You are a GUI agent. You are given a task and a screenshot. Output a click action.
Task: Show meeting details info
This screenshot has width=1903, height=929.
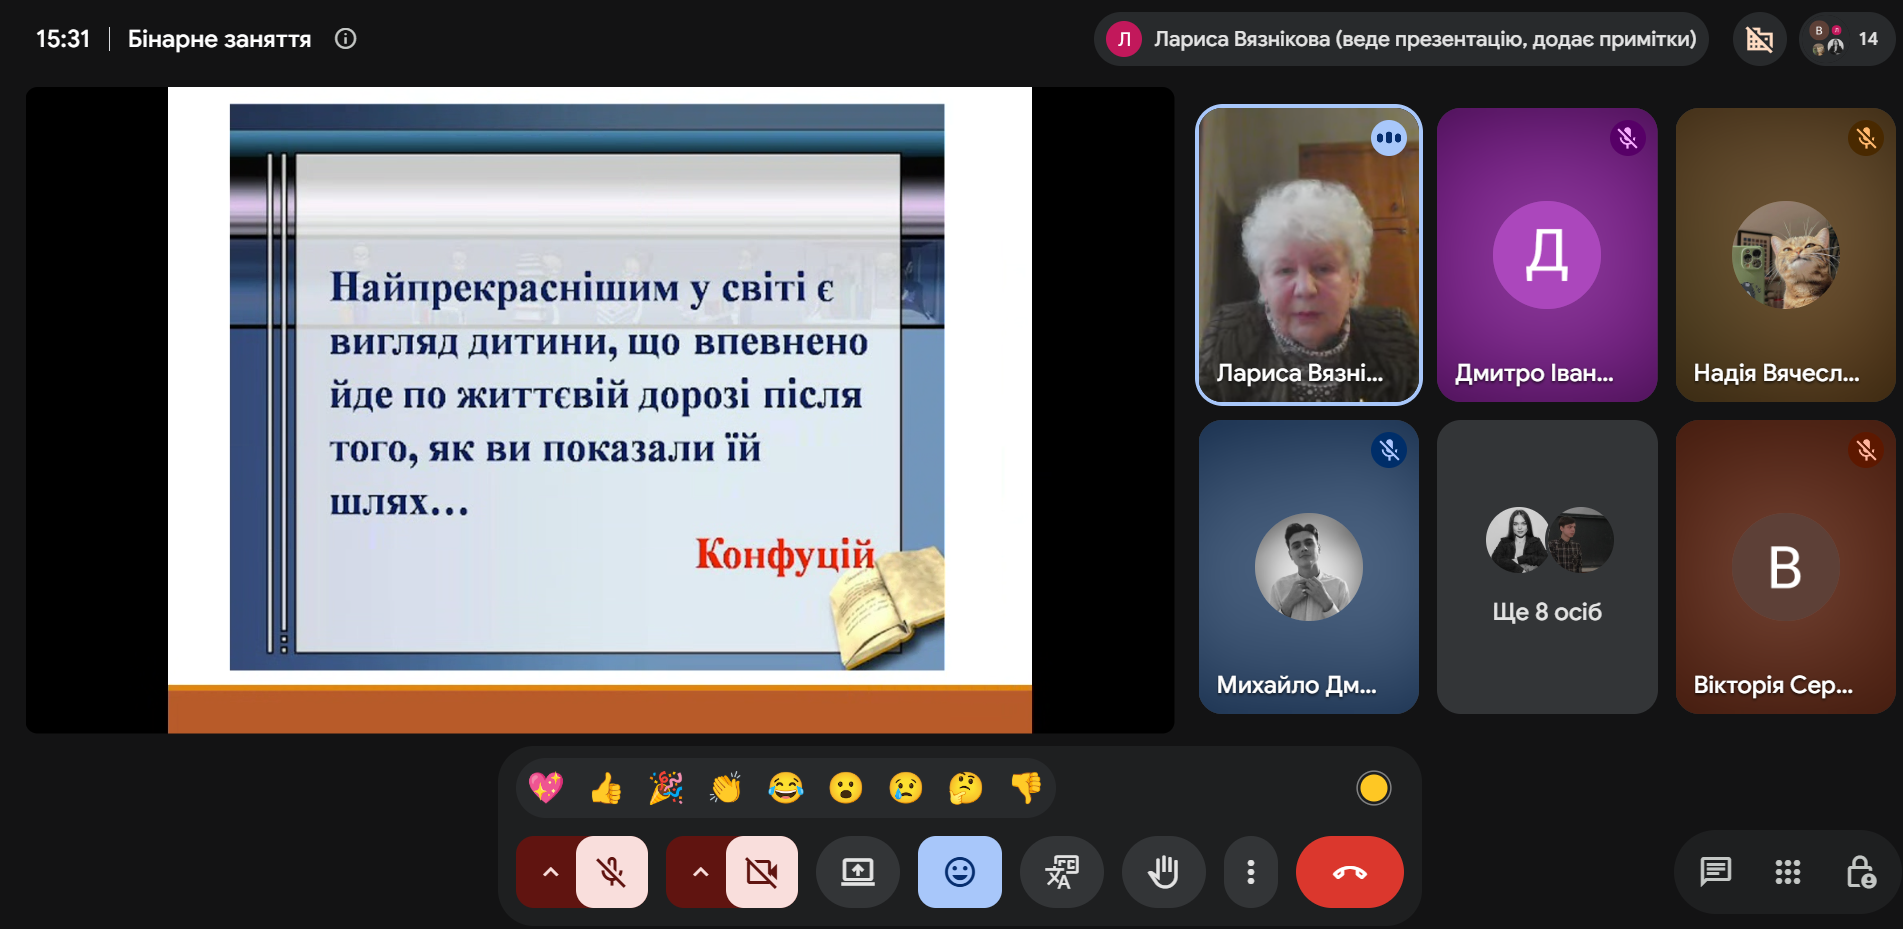tap(346, 39)
